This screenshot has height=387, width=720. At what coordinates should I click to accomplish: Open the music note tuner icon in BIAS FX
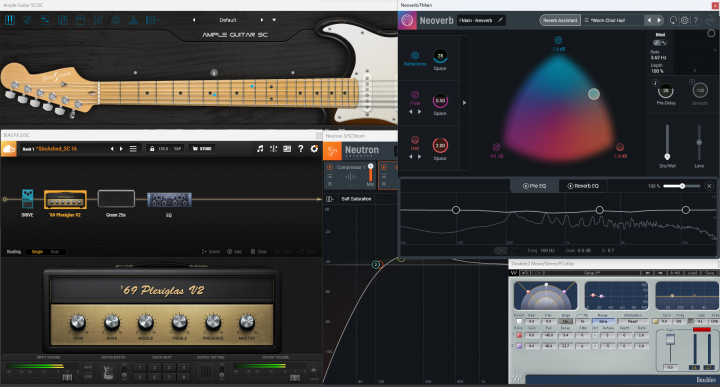coord(260,149)
